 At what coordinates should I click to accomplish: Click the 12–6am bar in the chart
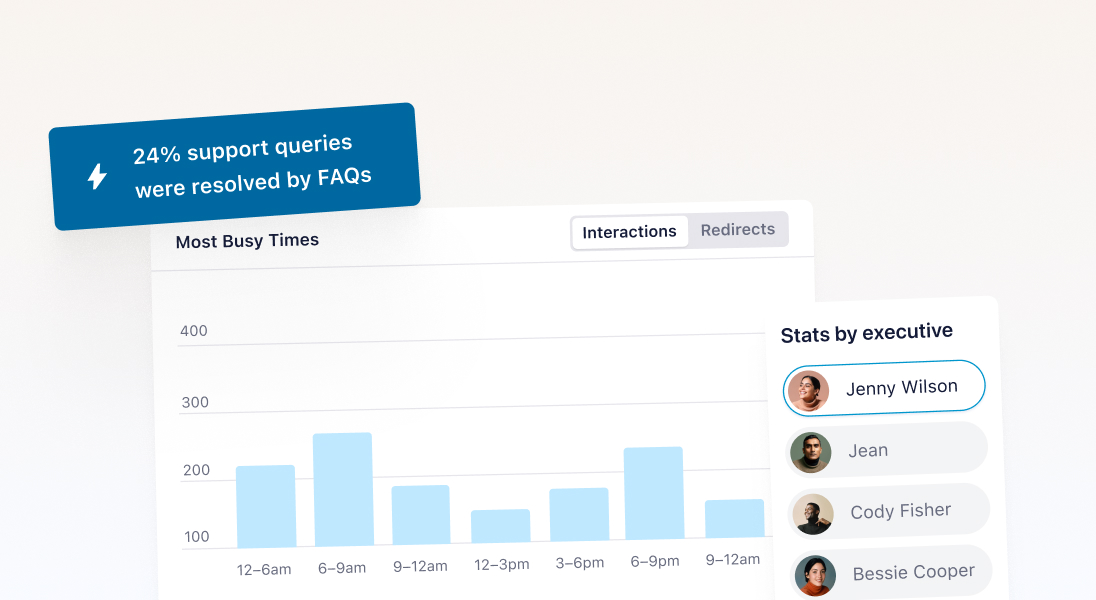tap(265, 505)
